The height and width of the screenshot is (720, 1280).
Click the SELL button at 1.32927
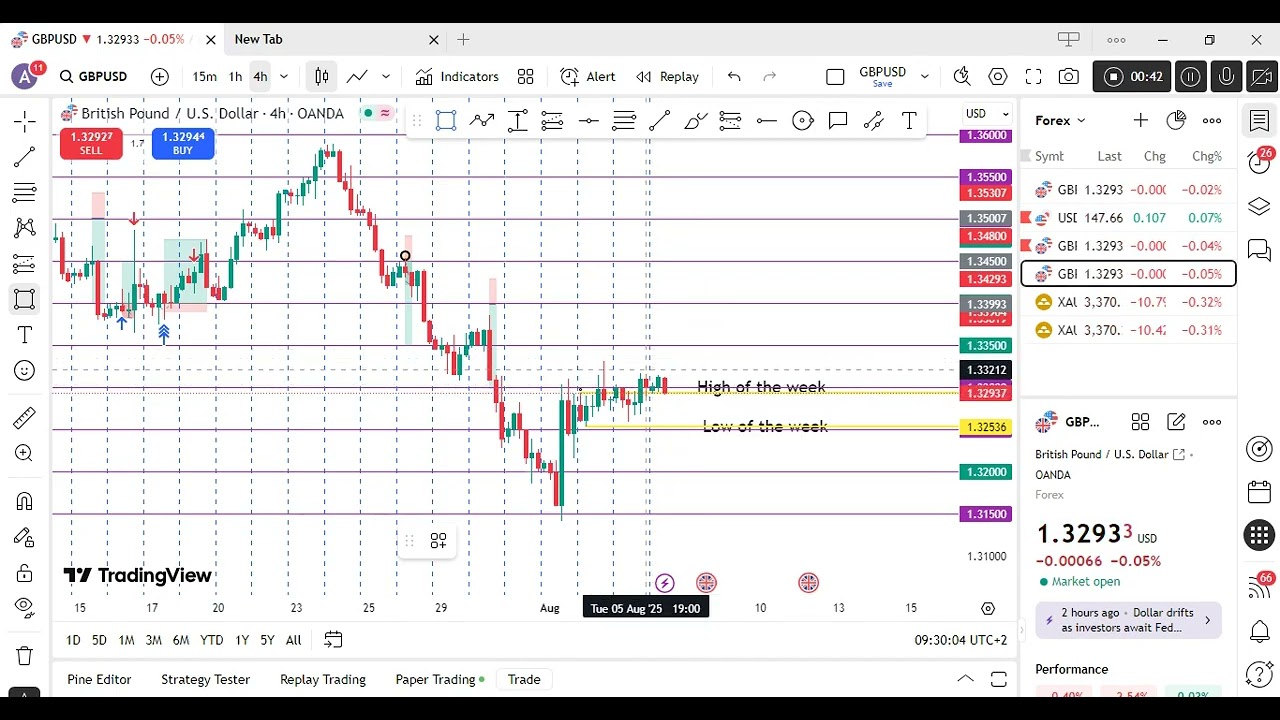(x=91, y=144)
